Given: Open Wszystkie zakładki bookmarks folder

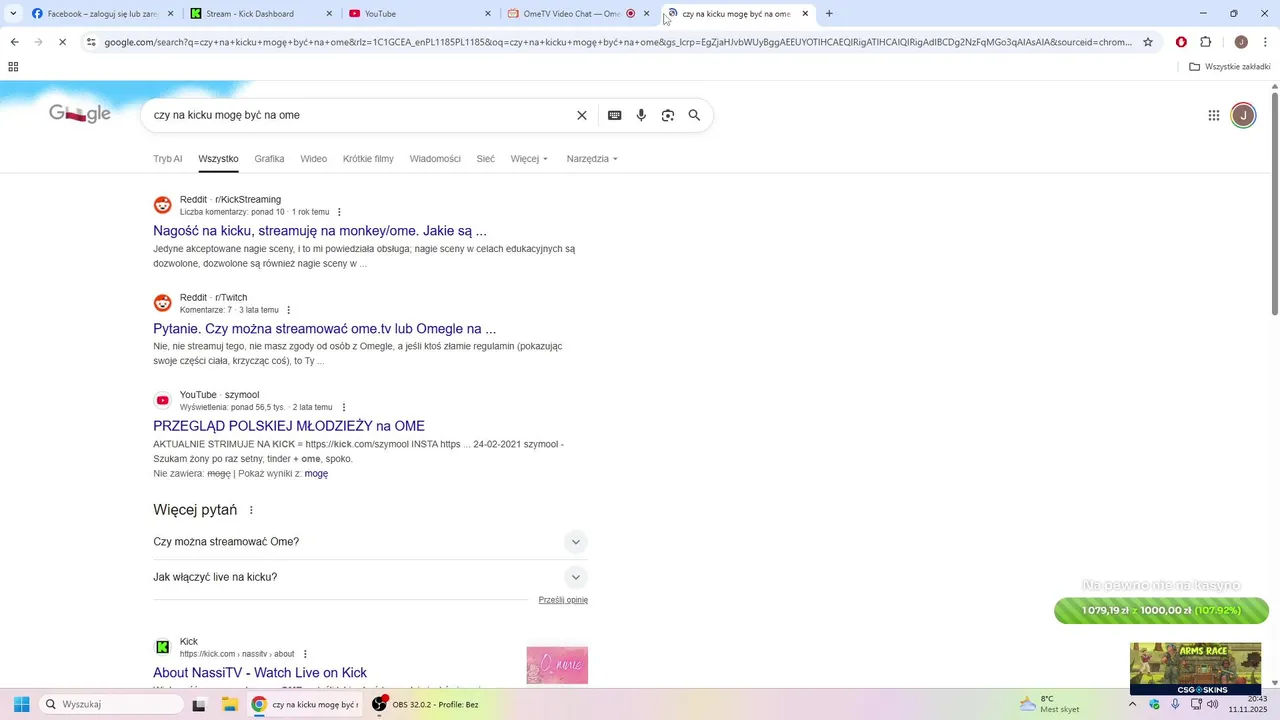Looking at the screenshot, I should (x=1230, y=67).
